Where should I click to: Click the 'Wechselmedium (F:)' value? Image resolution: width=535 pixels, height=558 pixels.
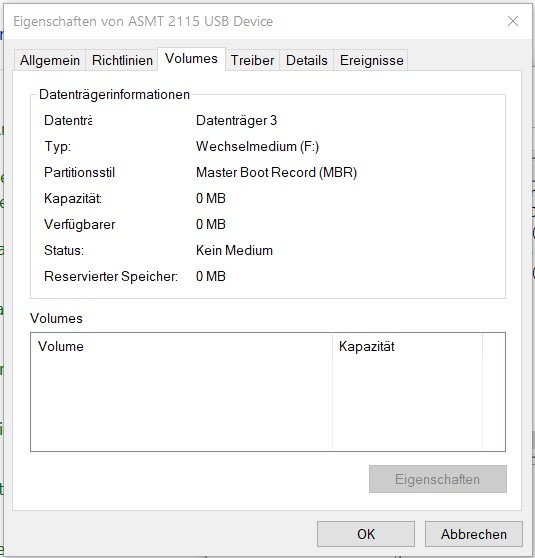(x=257, y=147)
